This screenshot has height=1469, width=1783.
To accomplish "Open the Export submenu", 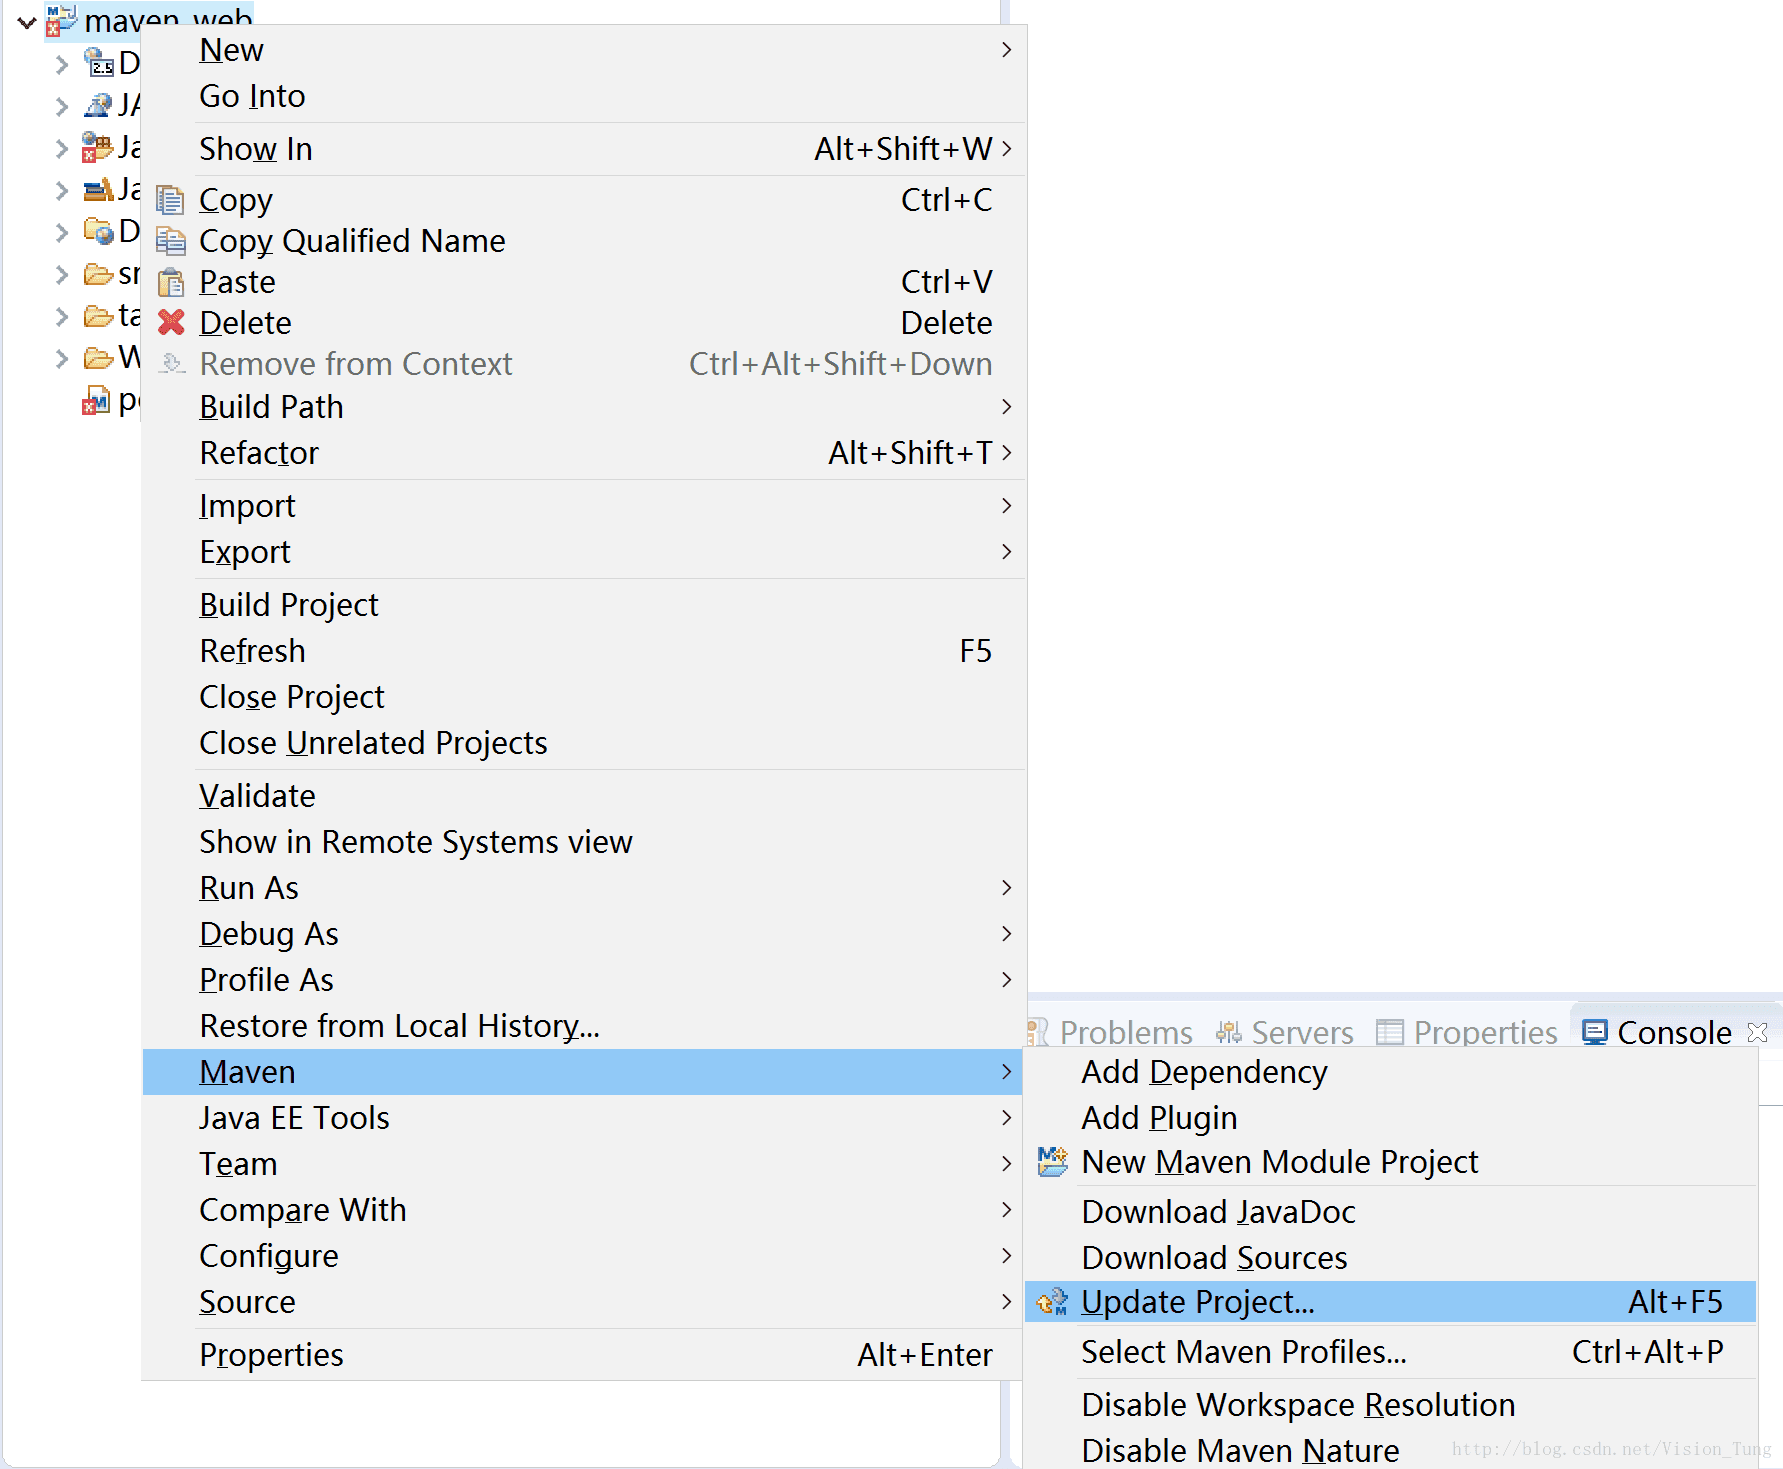I will click(x=584, y=552).
